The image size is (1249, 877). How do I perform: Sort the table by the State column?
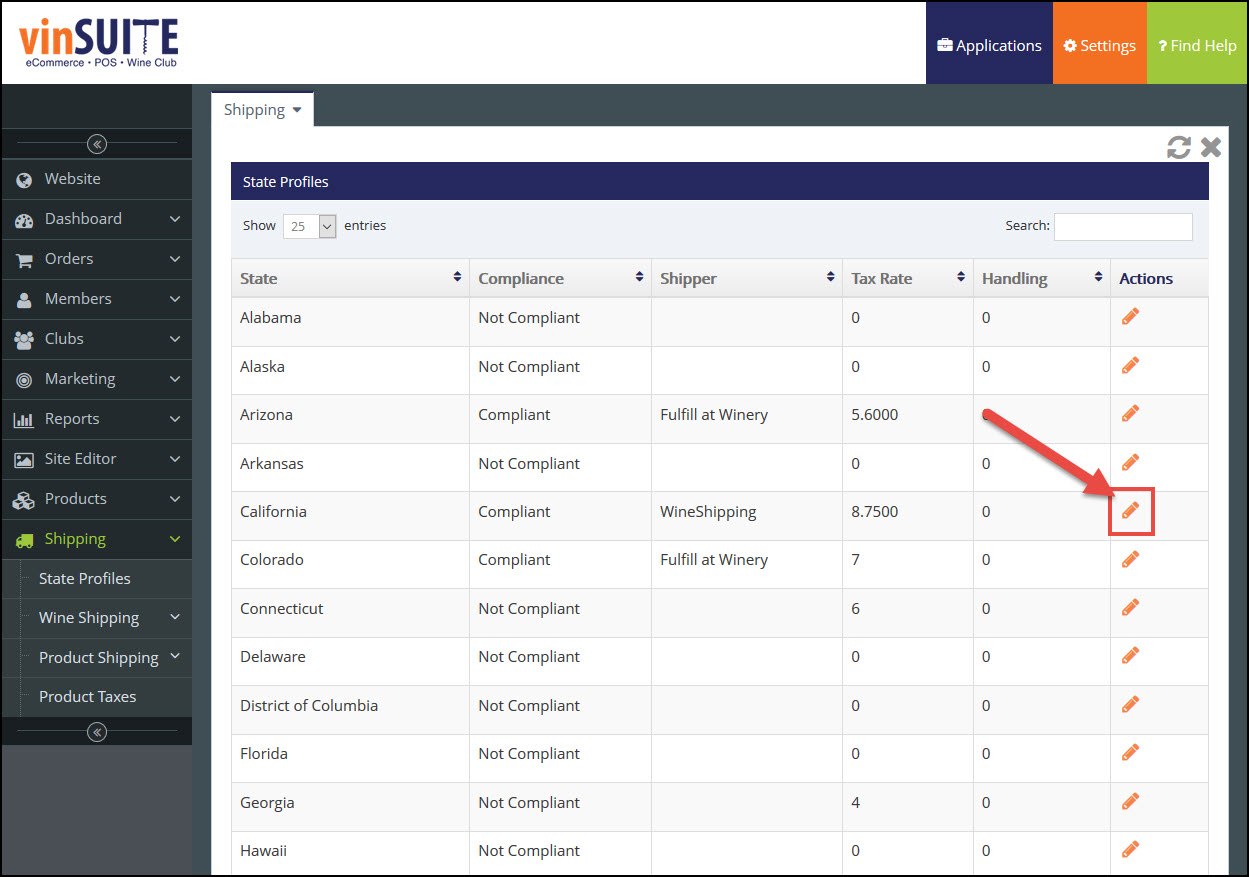point(350,278)
